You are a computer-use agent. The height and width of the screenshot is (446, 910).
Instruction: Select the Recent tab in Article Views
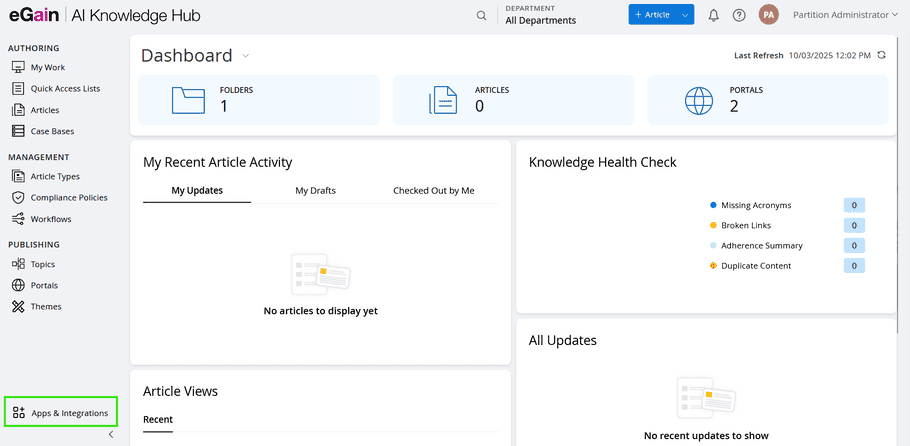[x=158, y=419]
